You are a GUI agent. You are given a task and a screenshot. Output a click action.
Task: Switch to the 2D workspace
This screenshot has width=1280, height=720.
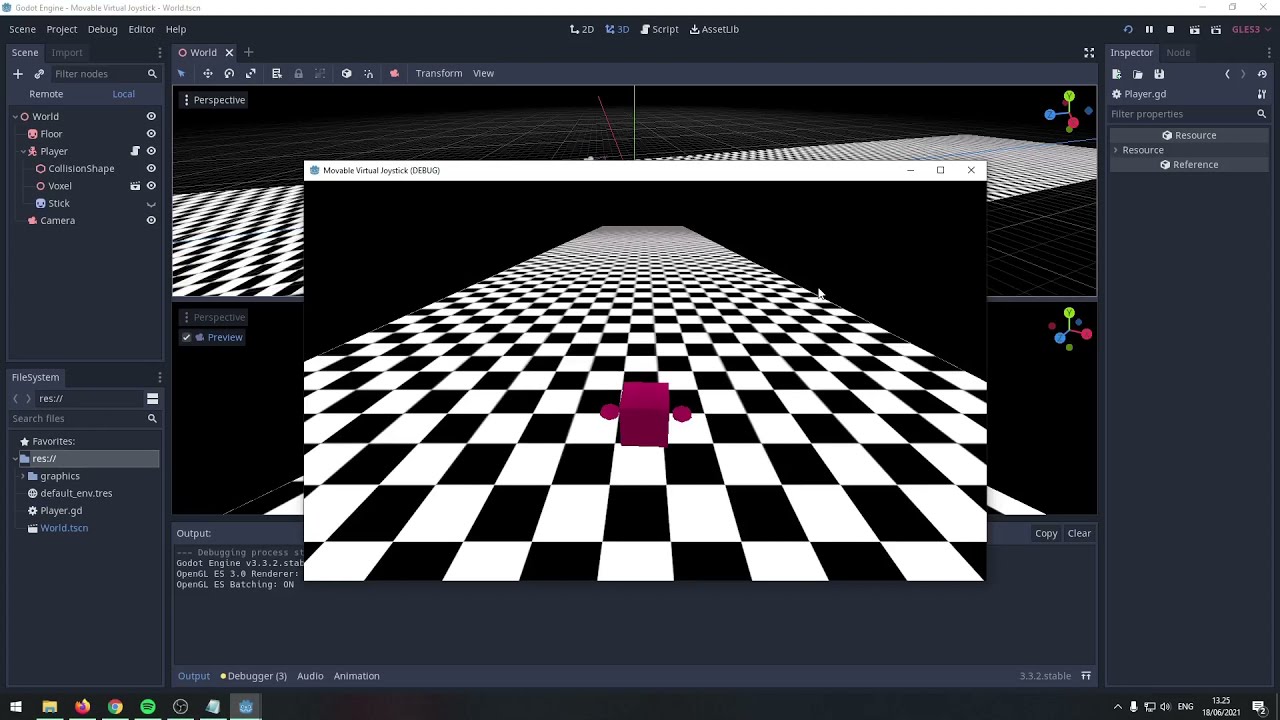[x=582, y=30]
